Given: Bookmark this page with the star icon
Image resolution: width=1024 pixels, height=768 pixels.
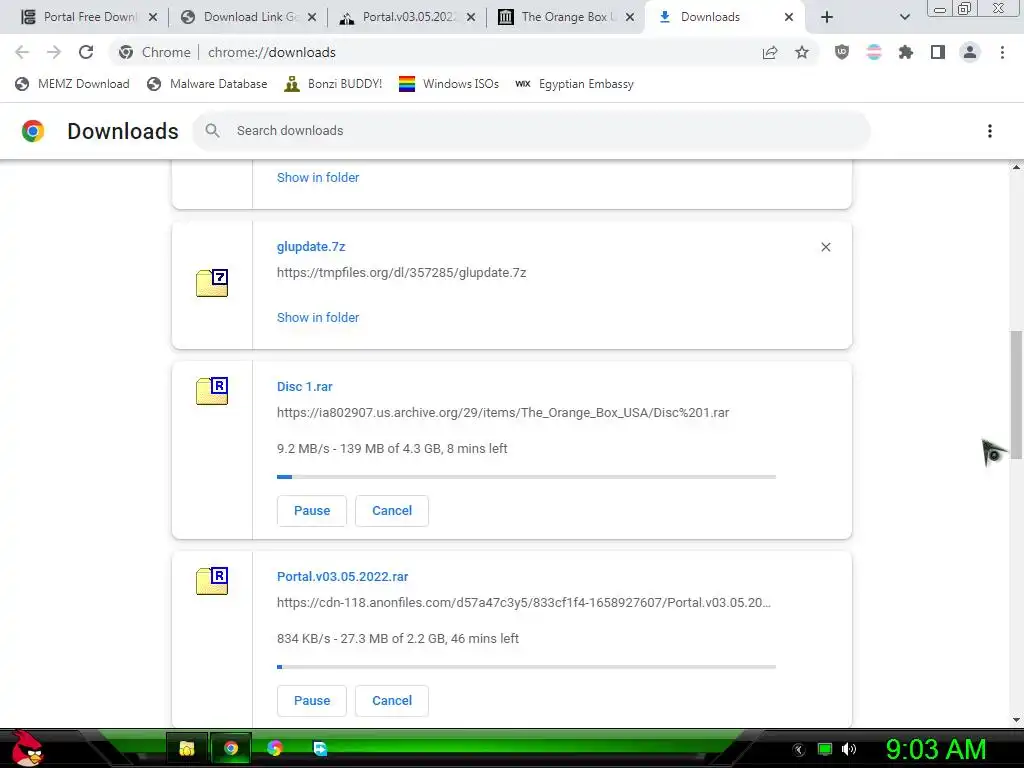Looking at the screenshot, I should (x=802, y=52).
